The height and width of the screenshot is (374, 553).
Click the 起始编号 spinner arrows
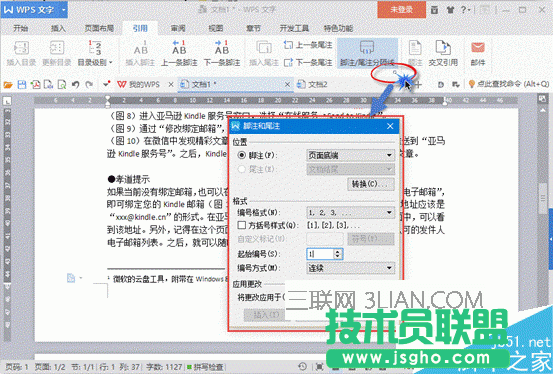(338, 254)
